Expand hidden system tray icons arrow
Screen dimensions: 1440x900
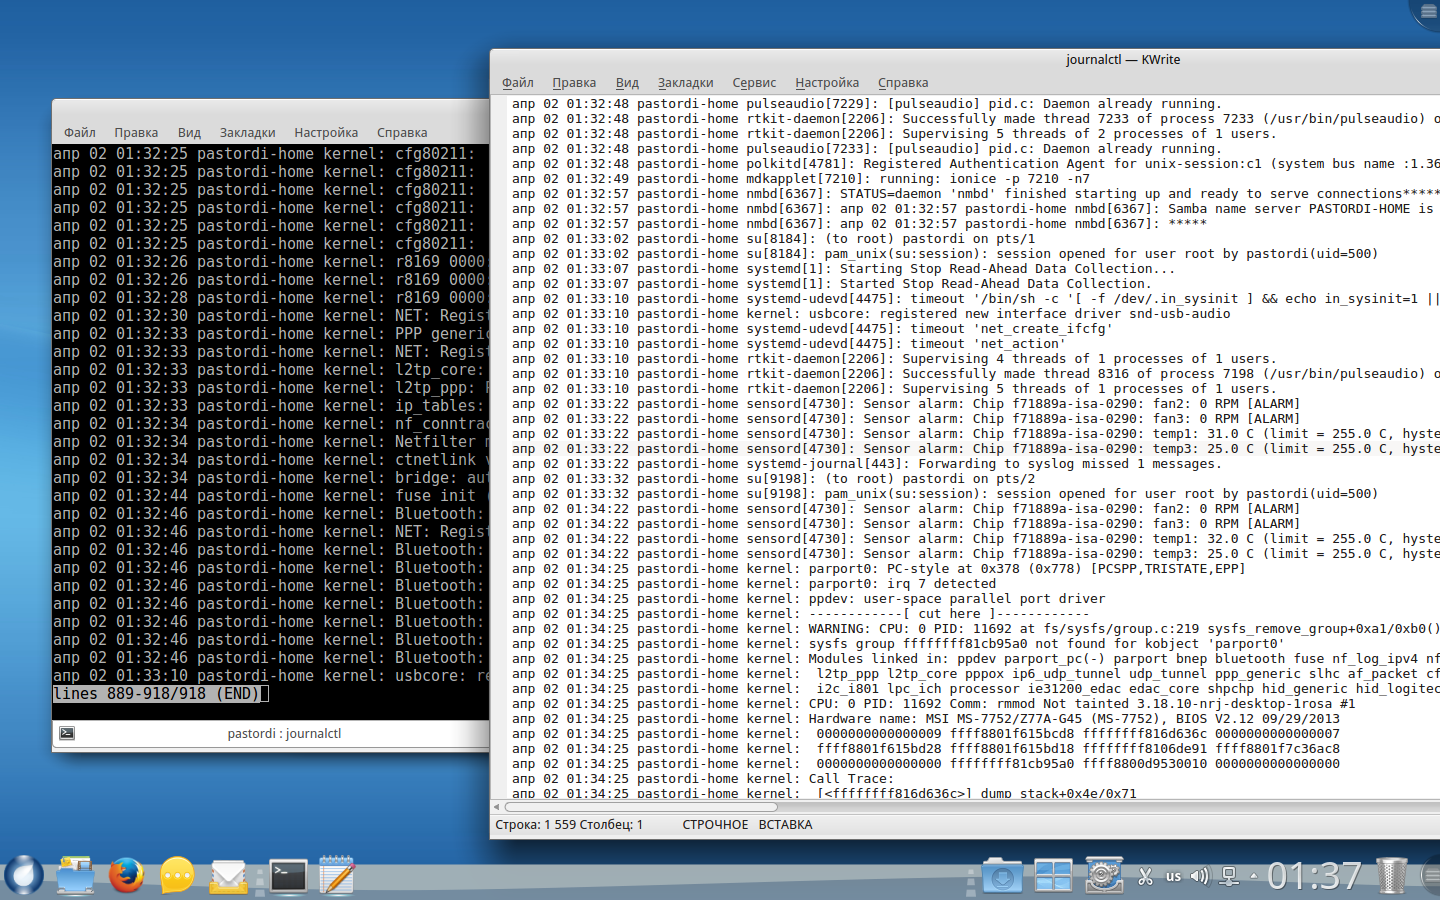(1254, 877)
